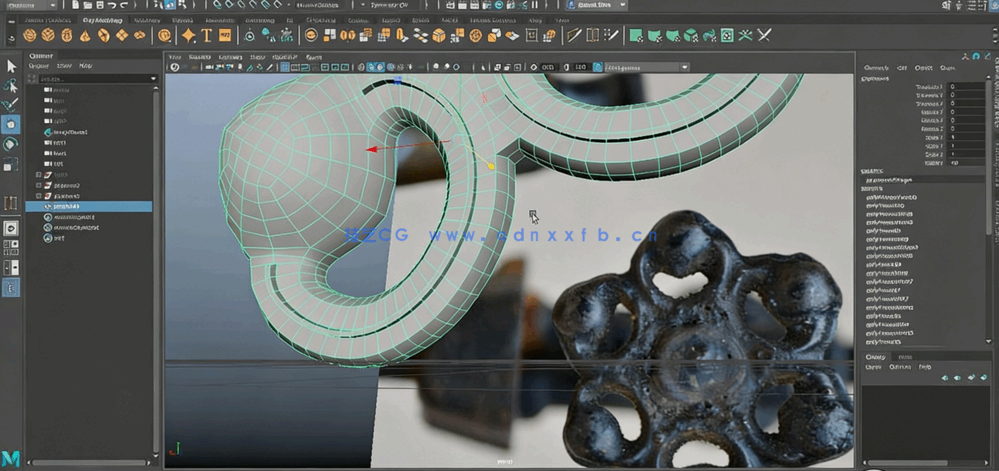This screenshot has width=999, height=471.
Task: Click the teal cube shelf icon
Action: pos(691,35)
